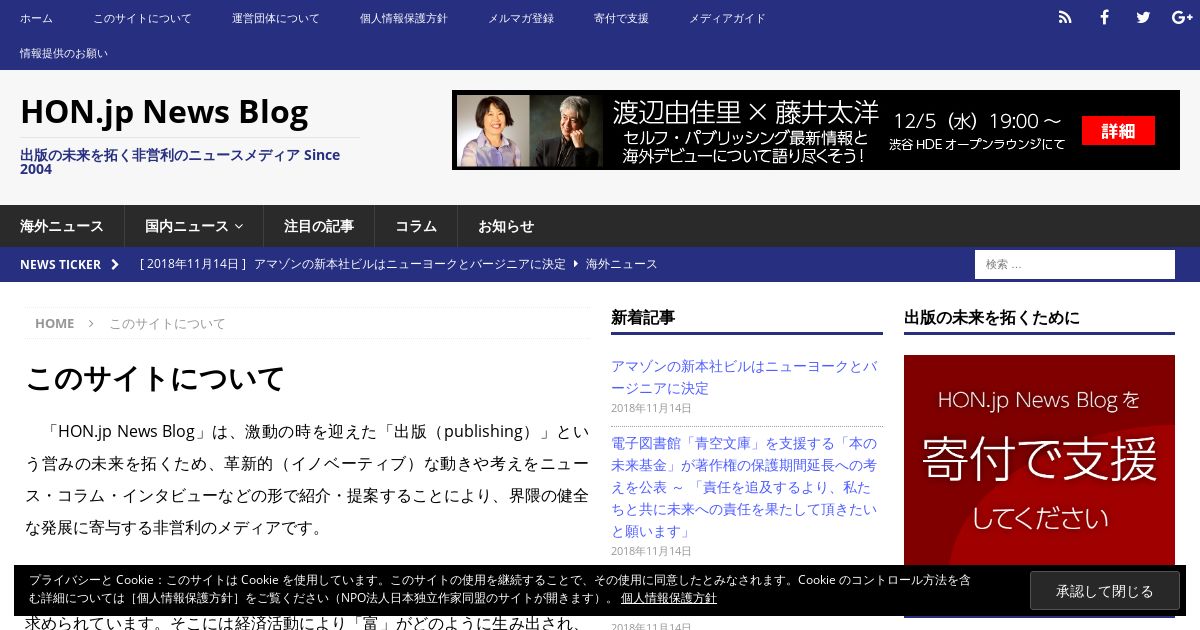The image size is (1200, 630).
Task: Click the NEWS TICKER label
Action: tap(60, 264)
